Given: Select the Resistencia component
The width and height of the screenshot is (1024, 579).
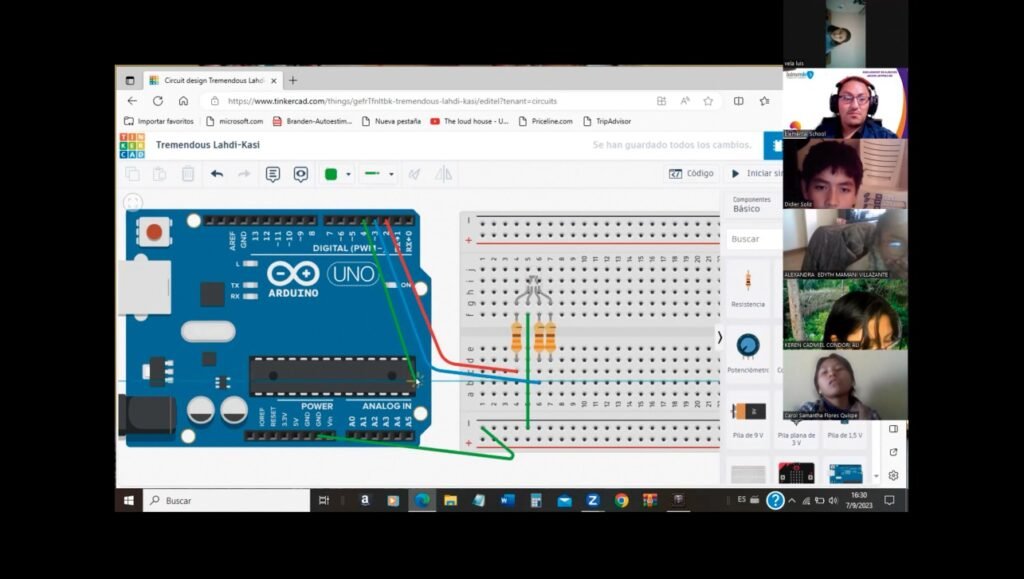Looking at the screenshot, I should (748, 288).
